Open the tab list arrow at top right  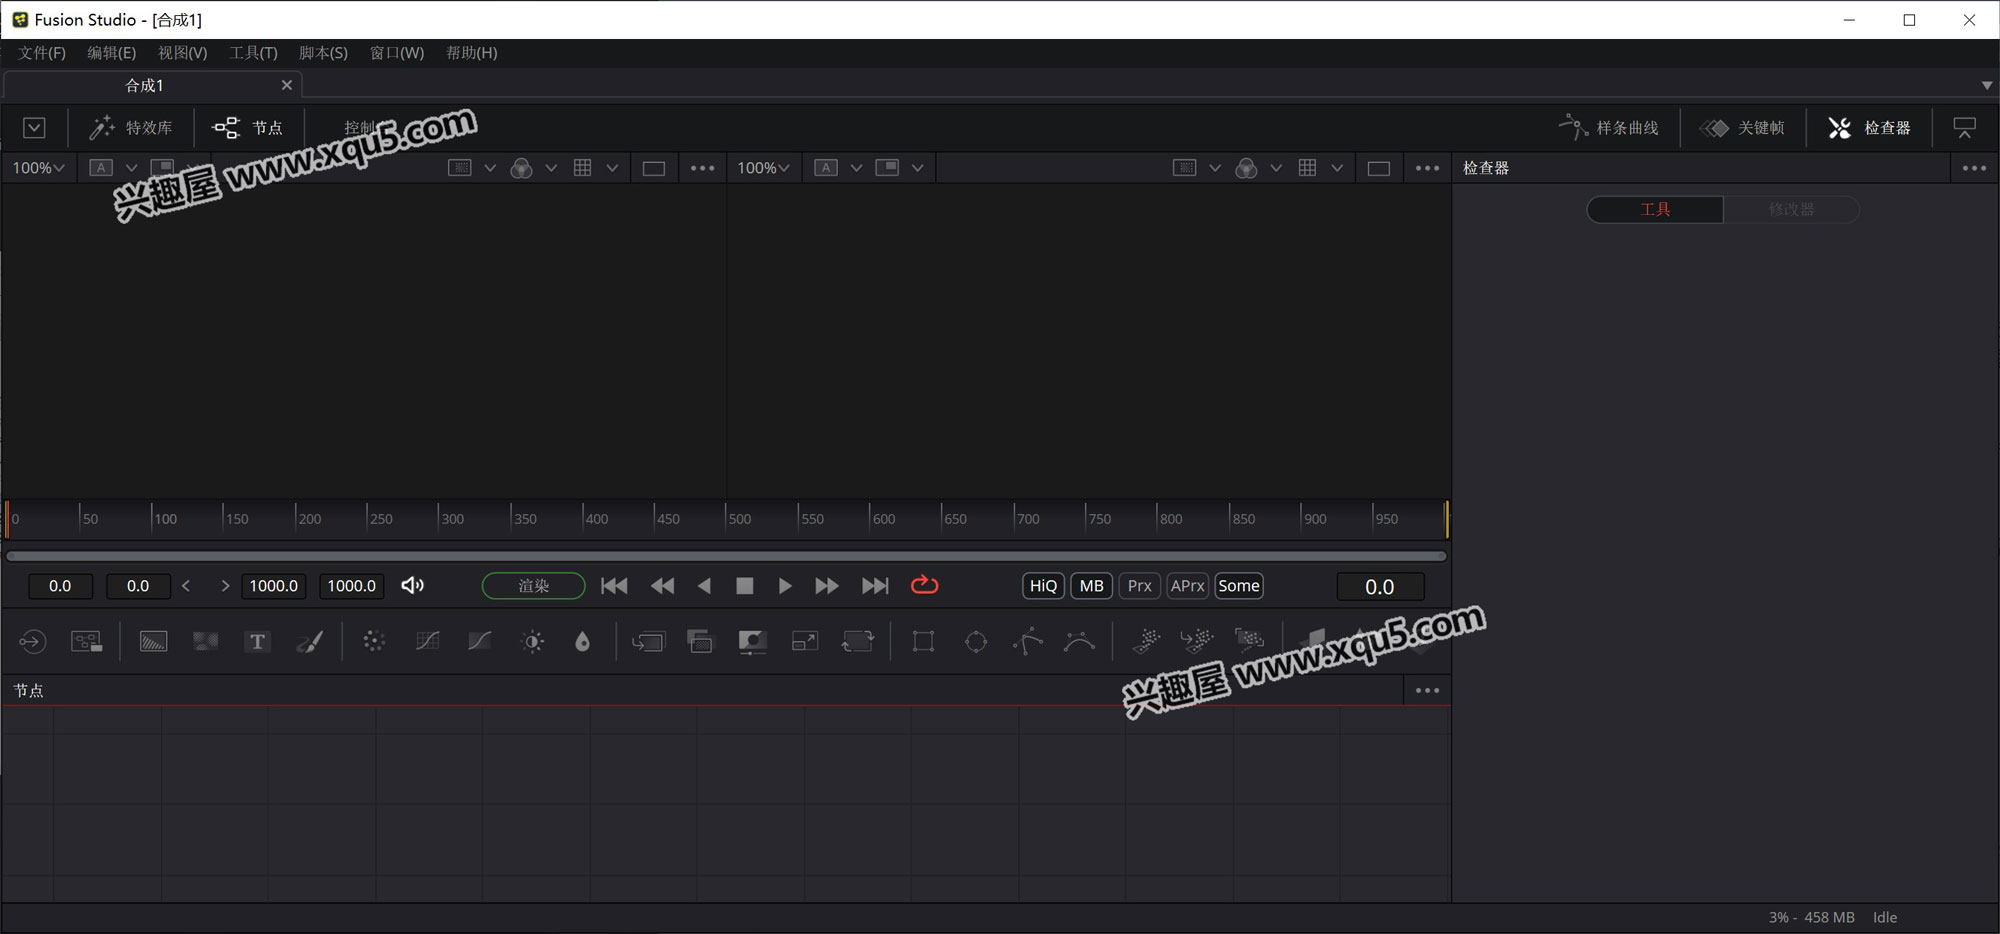[1986, 85]
